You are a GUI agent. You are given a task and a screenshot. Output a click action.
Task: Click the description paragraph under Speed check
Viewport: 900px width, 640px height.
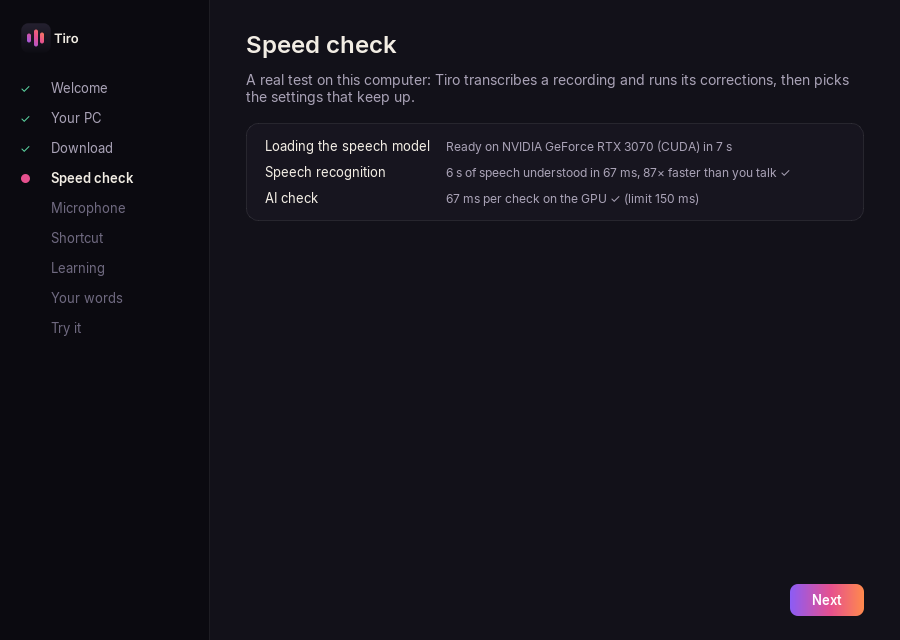(548, 88)
